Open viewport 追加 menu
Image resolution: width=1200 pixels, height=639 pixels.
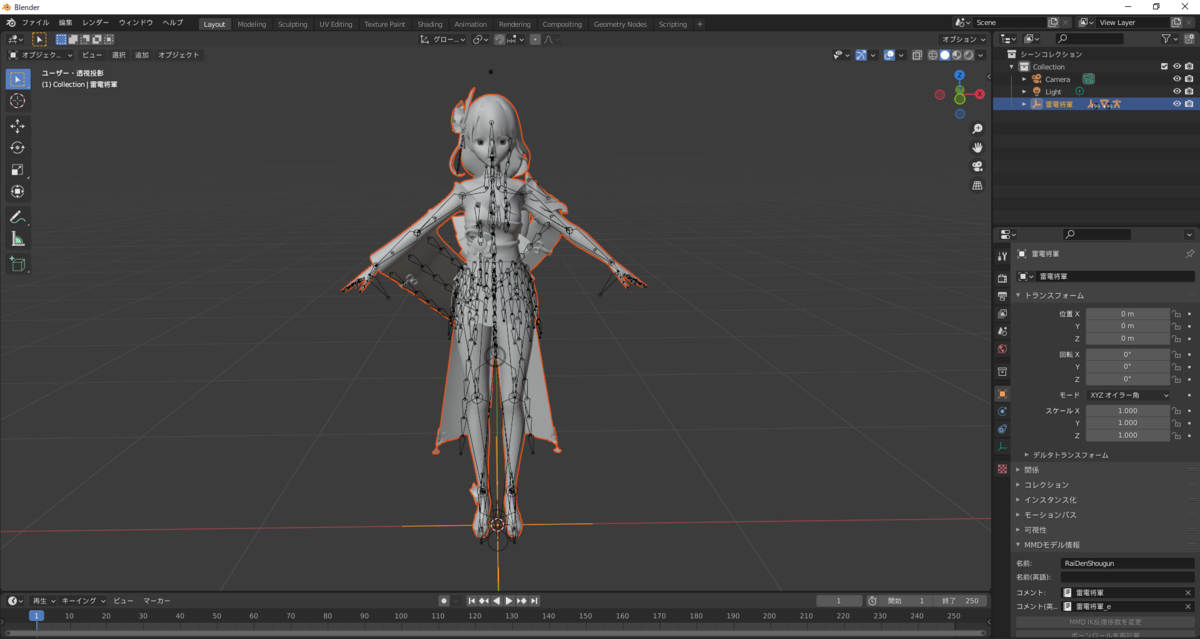[x=142, y=55]
